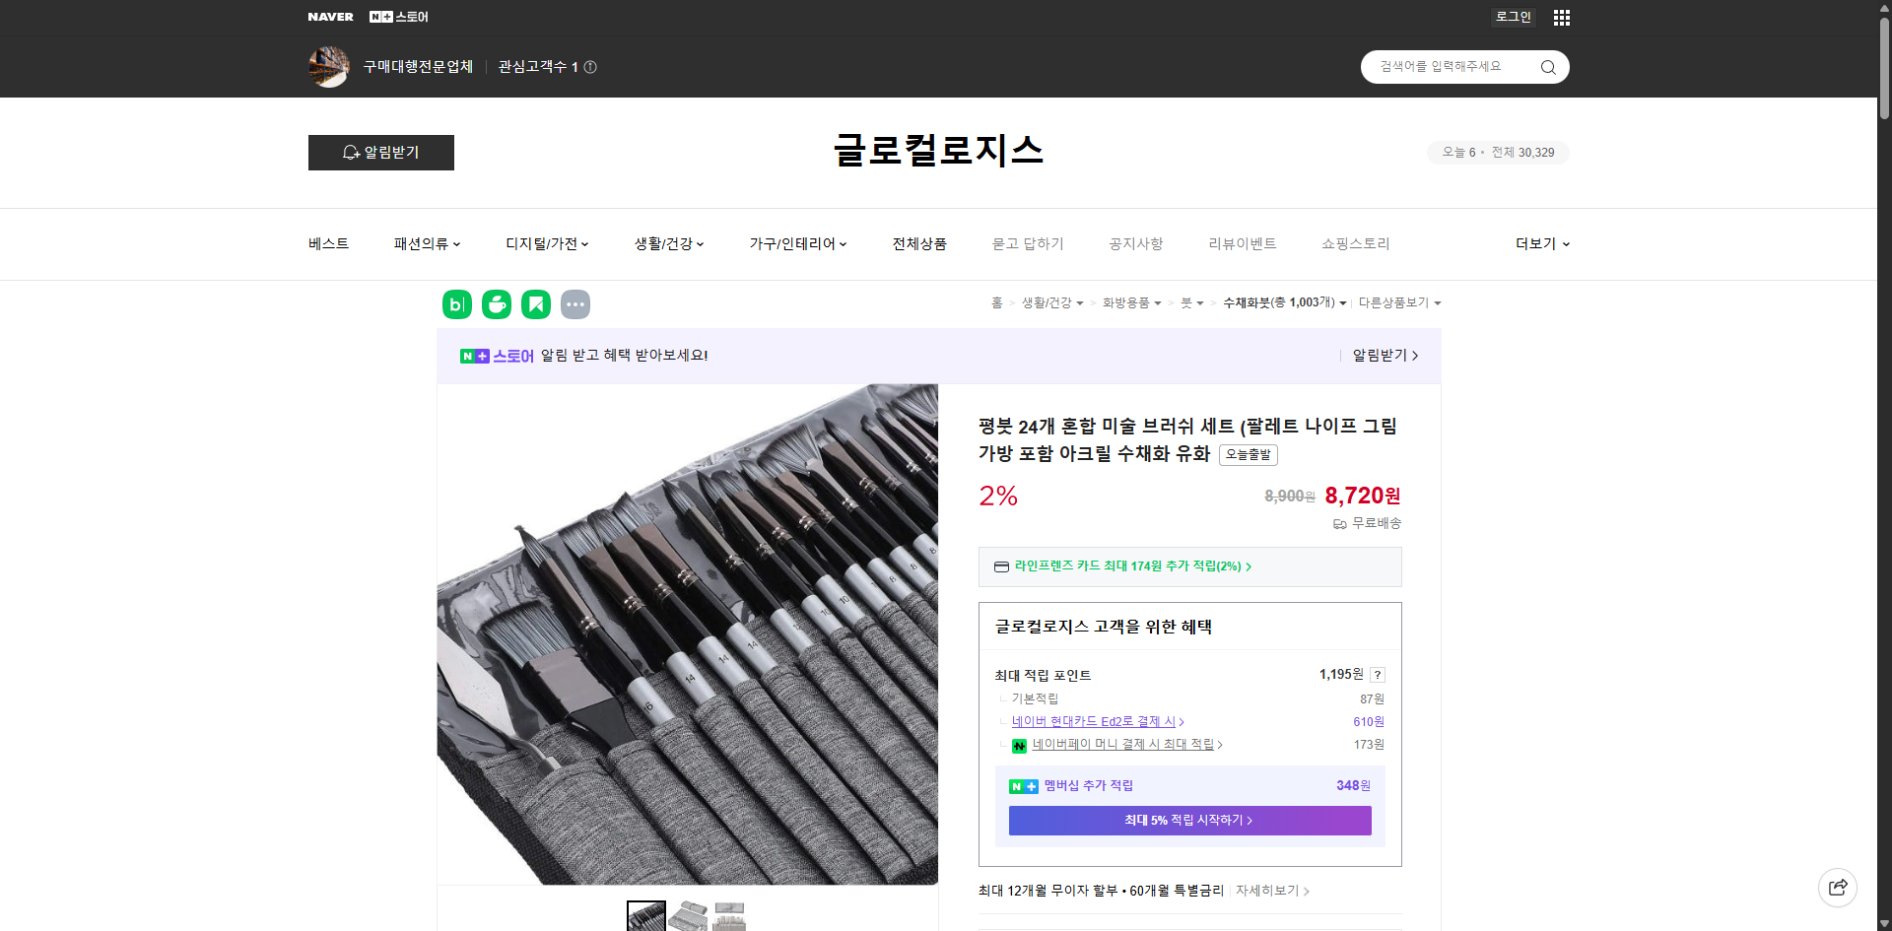The width and height of the screenshot is (1892, 931).
Task: Open the more share options icon
Action: pos(576,304)
